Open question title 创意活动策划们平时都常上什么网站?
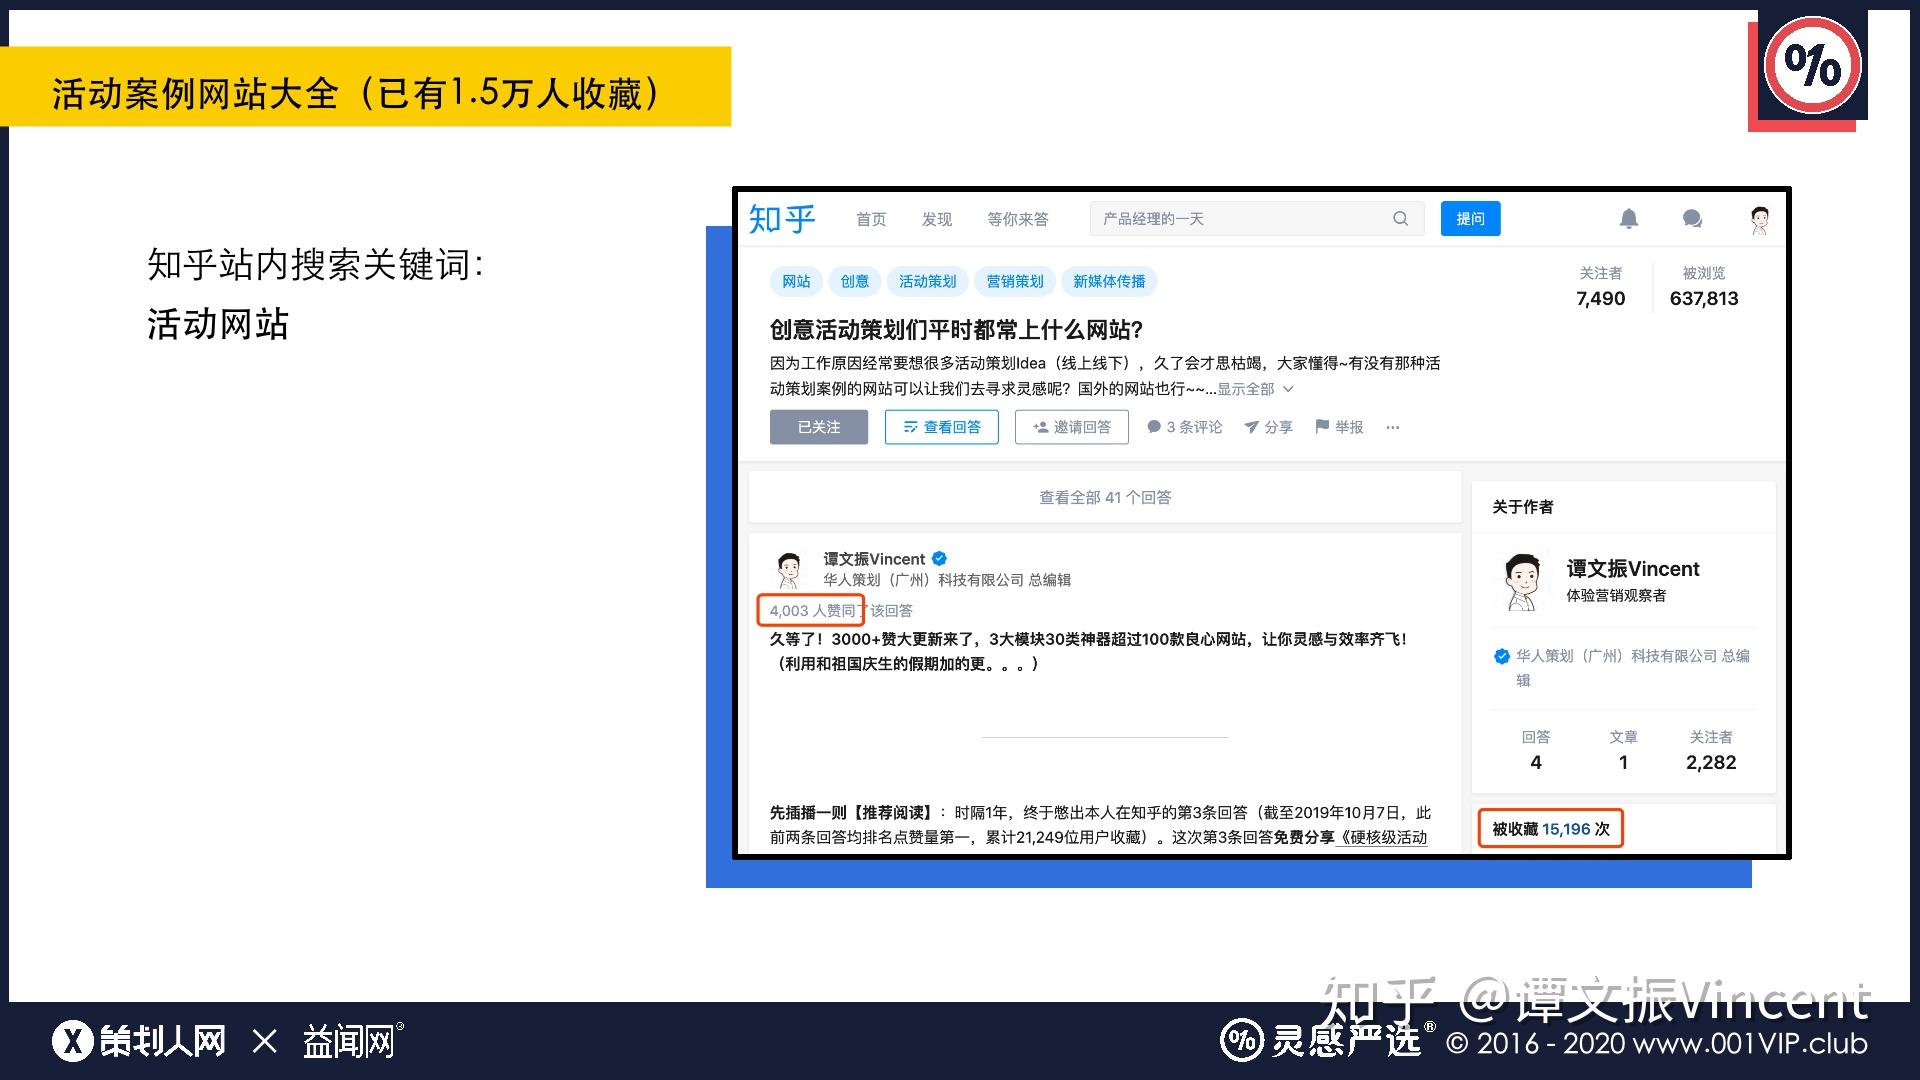The height and width of the screenshot is (1080, 1920). click(956, 330)
